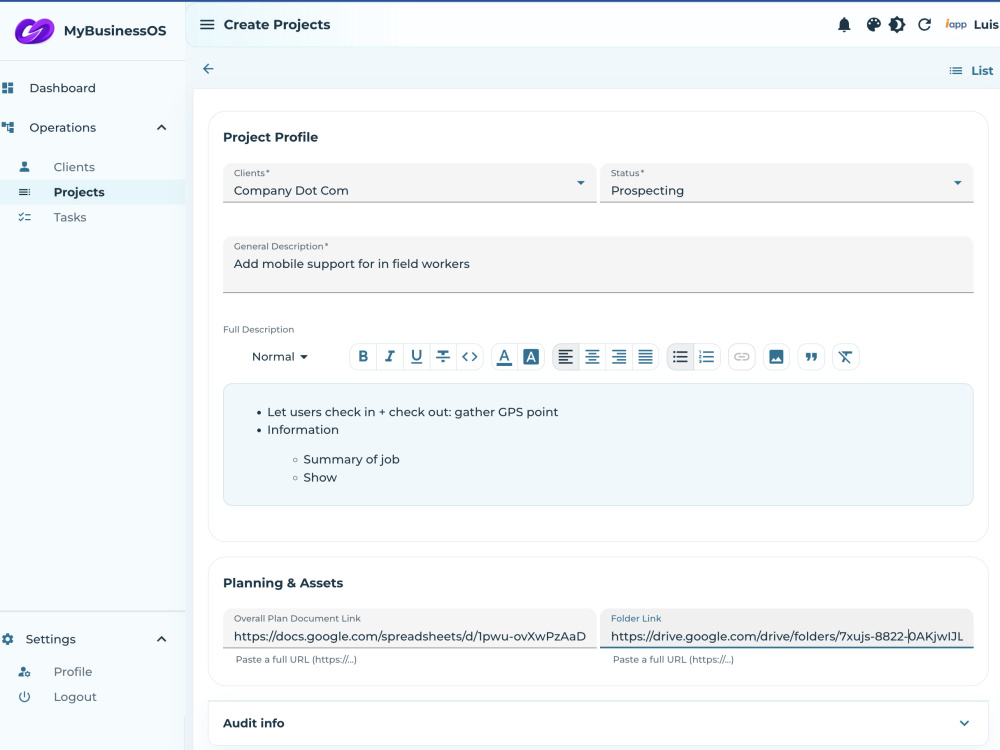Click the Overall Plan Document Link field
This screenshot has width=1000, height=750.
click(409, 628)
